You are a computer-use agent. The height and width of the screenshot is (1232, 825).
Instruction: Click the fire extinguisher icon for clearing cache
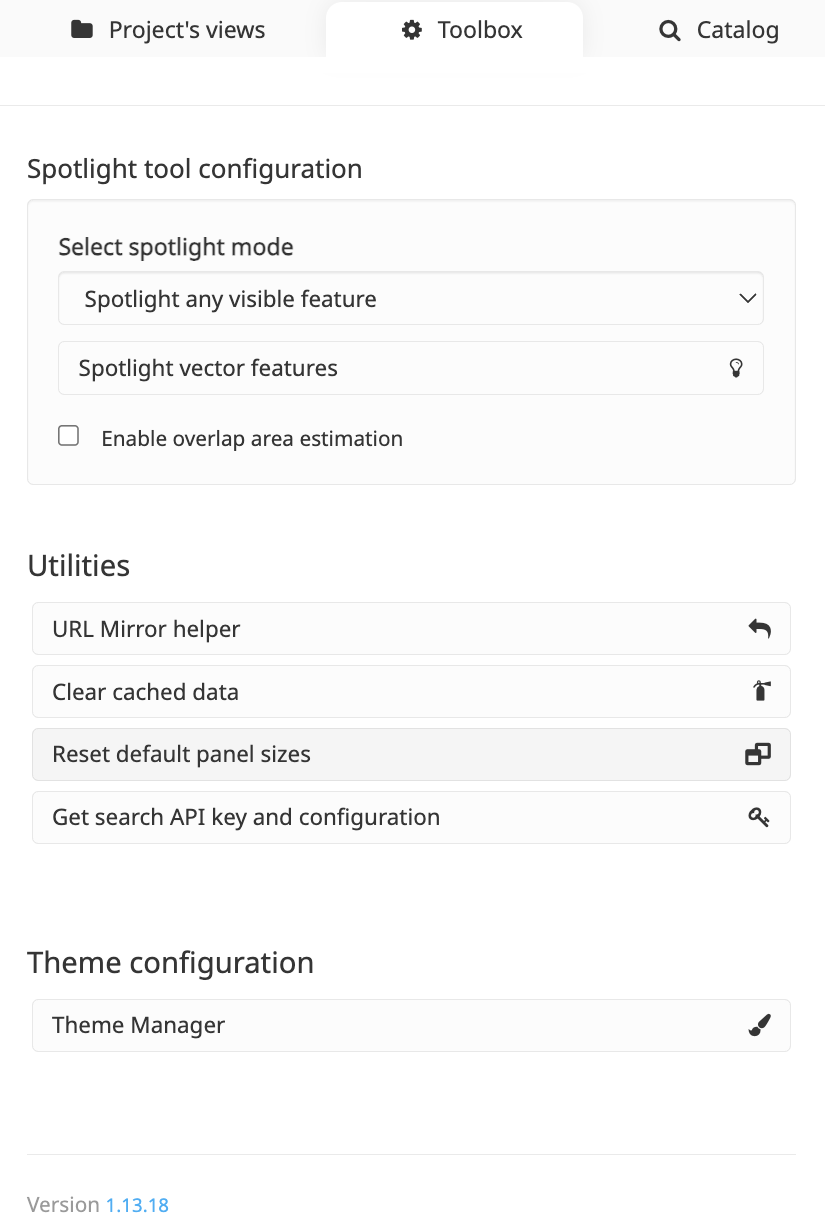(x=761, y=691)
